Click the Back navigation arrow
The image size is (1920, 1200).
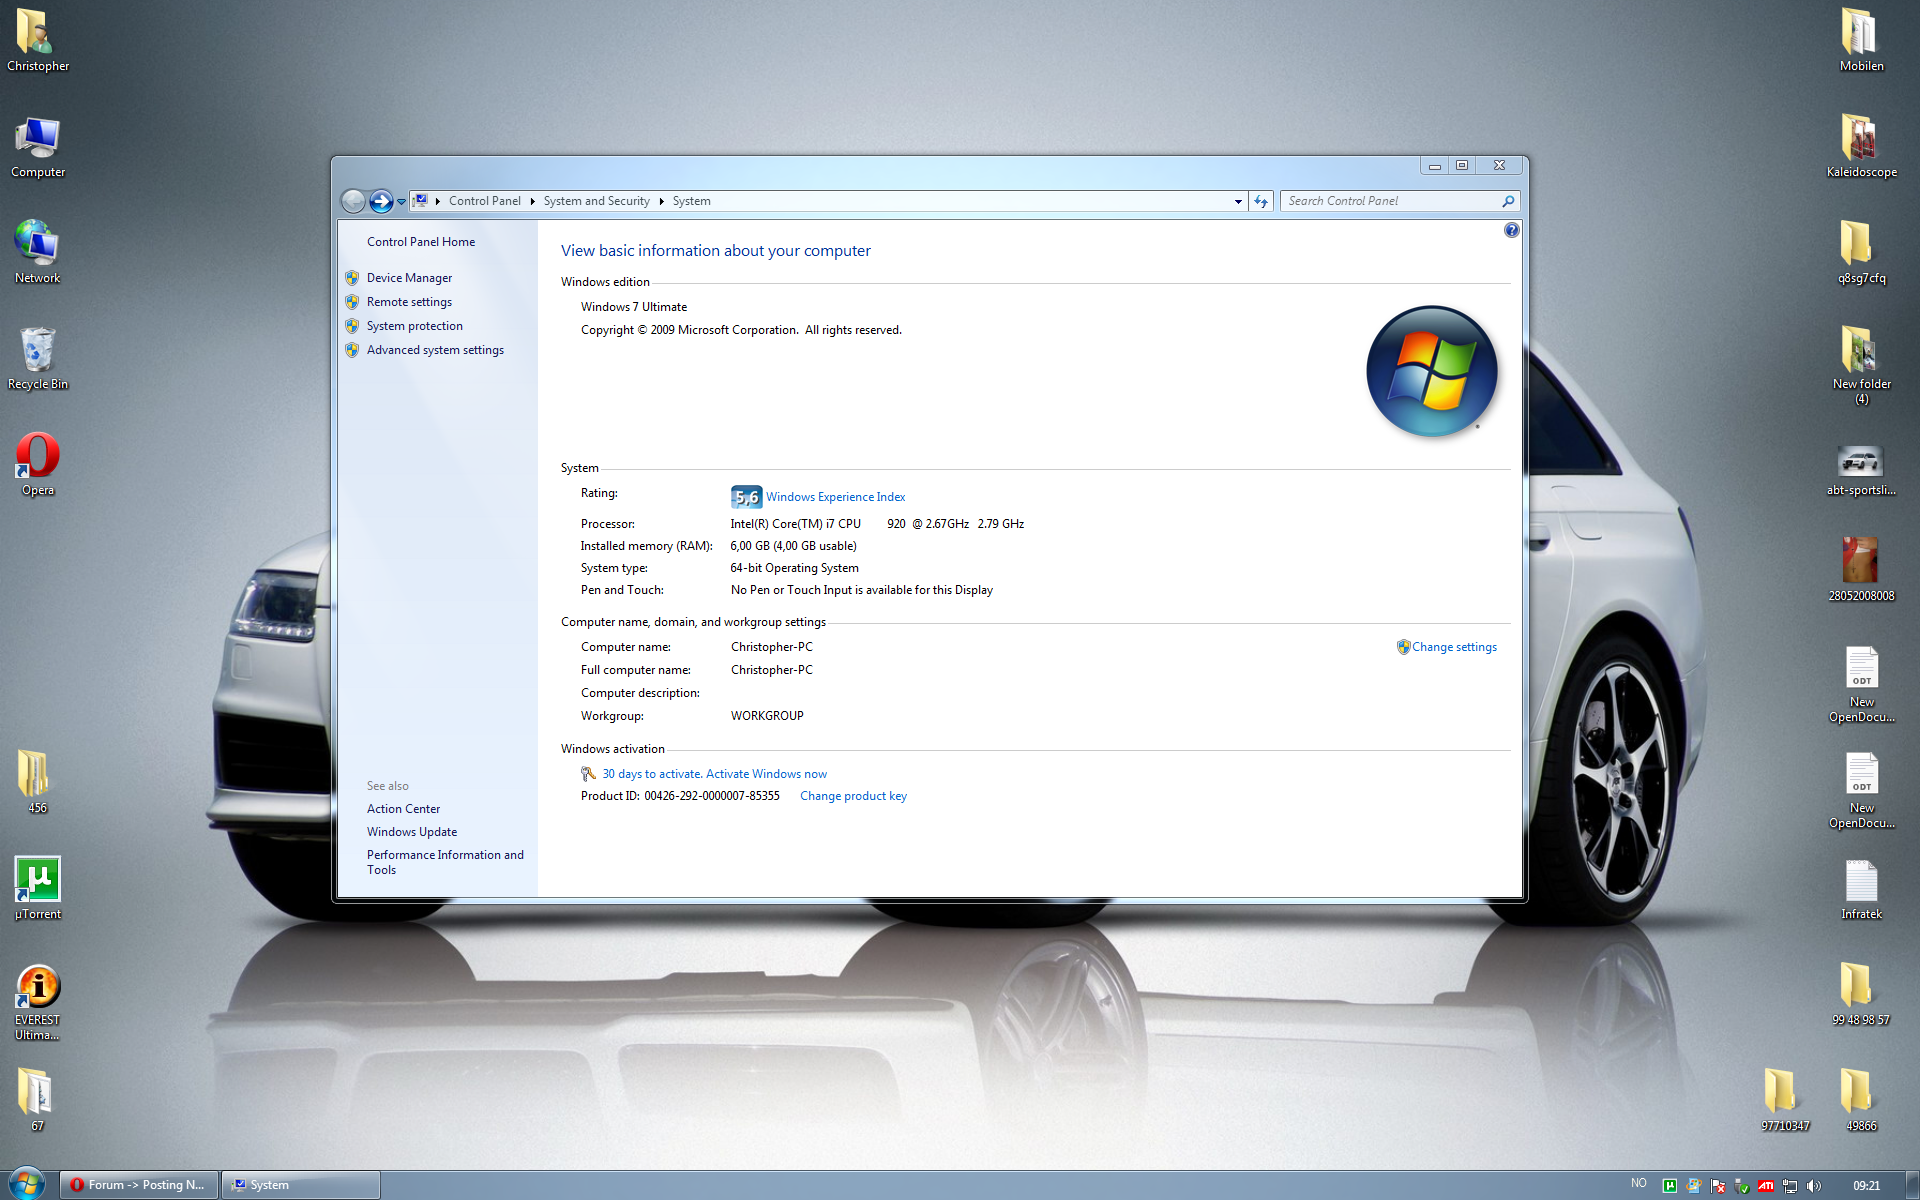353,201
